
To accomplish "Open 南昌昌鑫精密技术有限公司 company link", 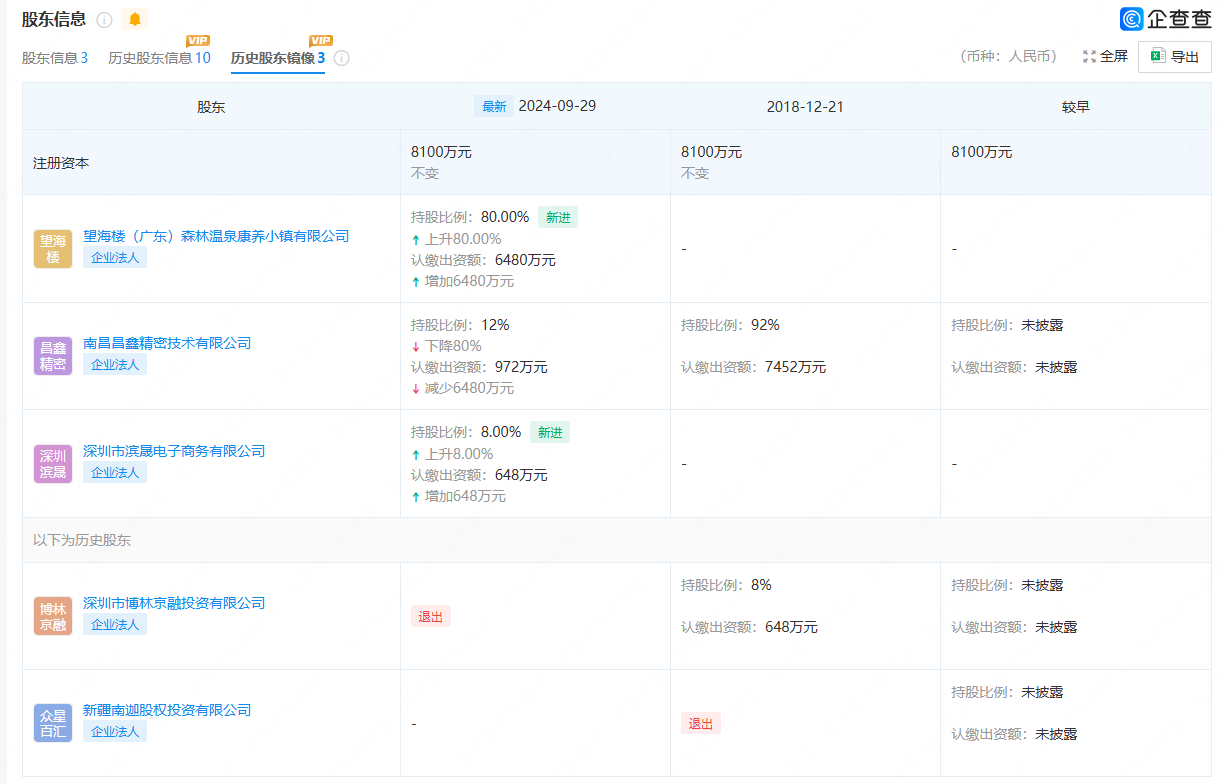I will [167, 343].
